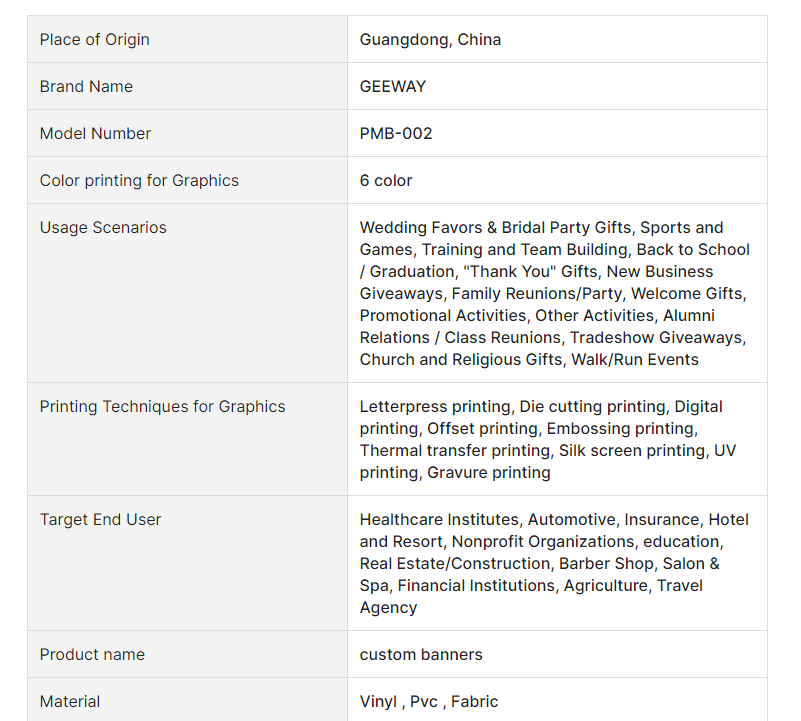Select the Guangdong, China value cell
801x721 pixels.
[430, 40]
